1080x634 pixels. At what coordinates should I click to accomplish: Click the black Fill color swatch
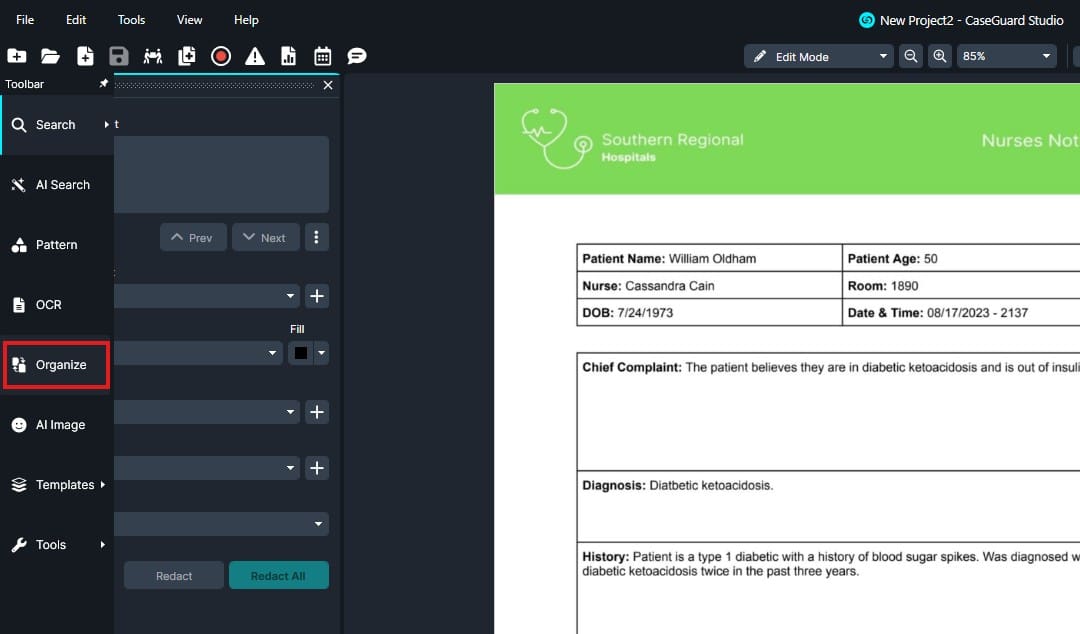[x=301, y=353]
